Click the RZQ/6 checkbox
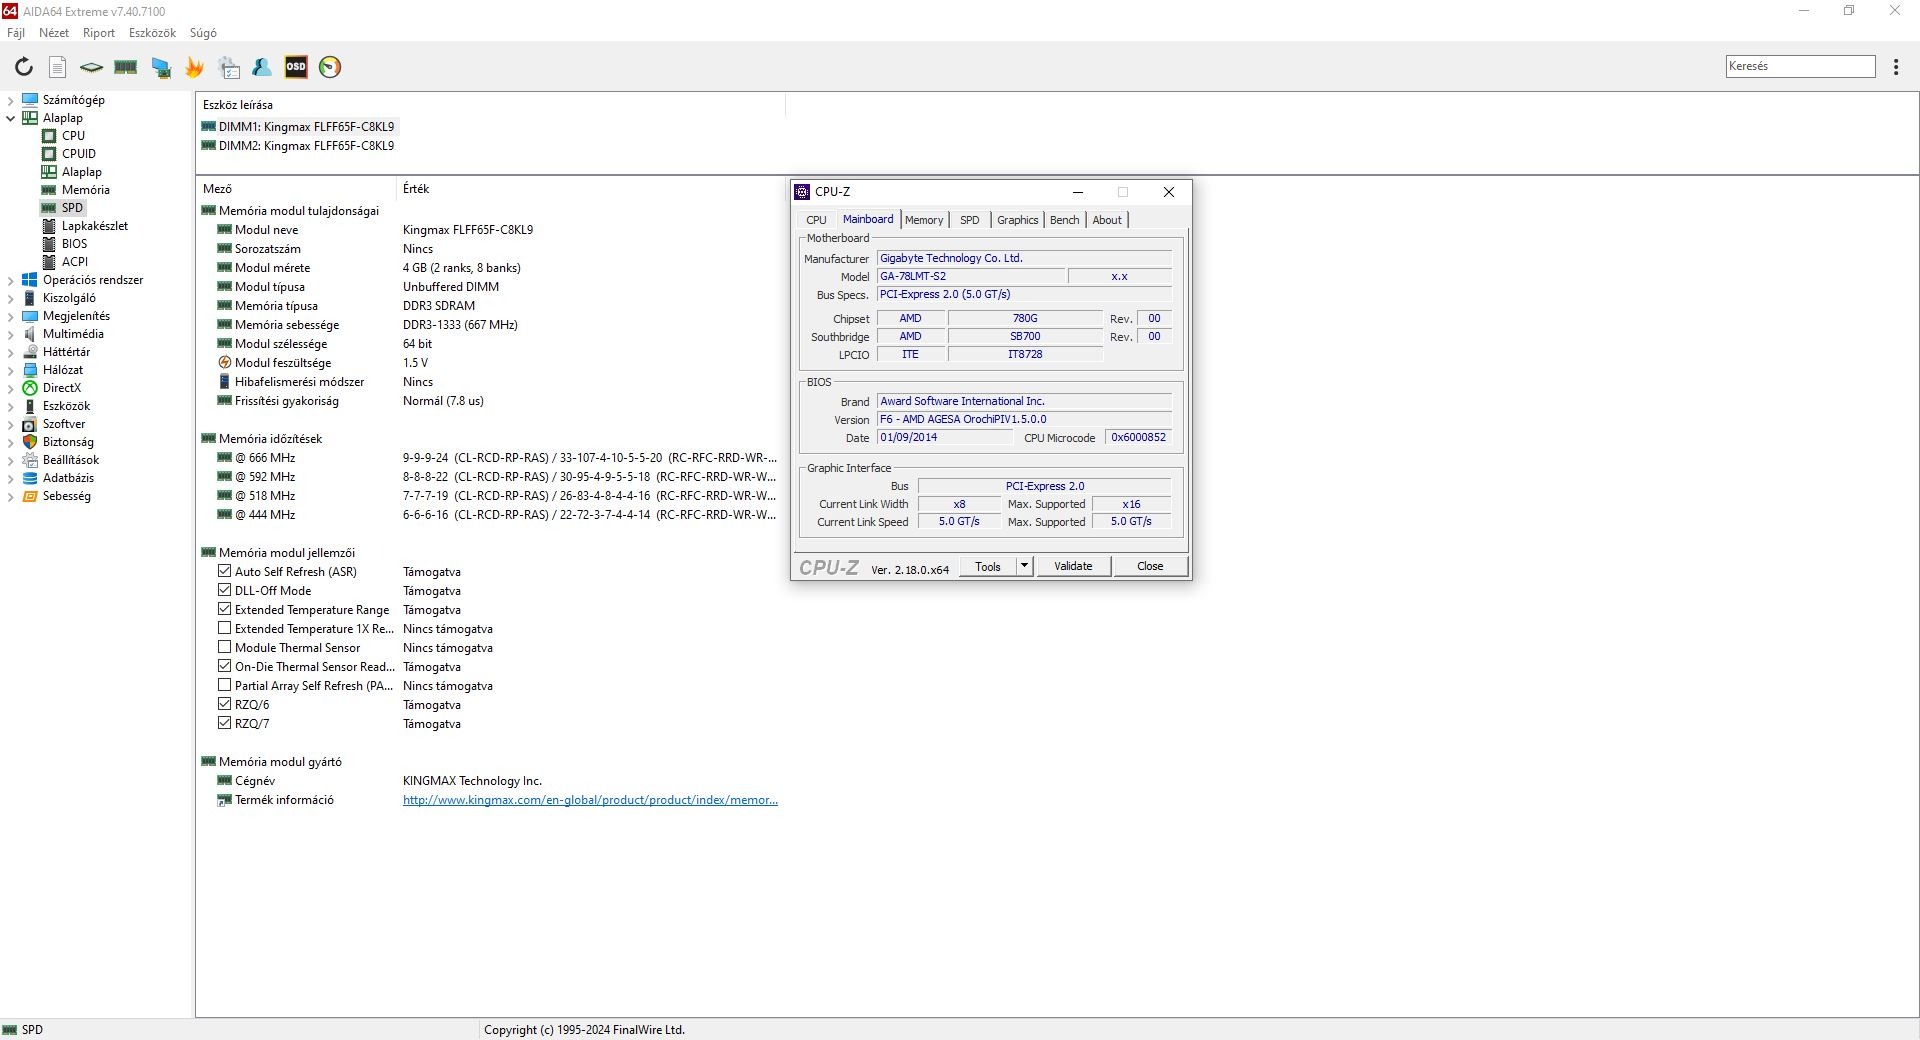The width and height of the screenshot is (1920, 1040). click(x=224, y=704)
